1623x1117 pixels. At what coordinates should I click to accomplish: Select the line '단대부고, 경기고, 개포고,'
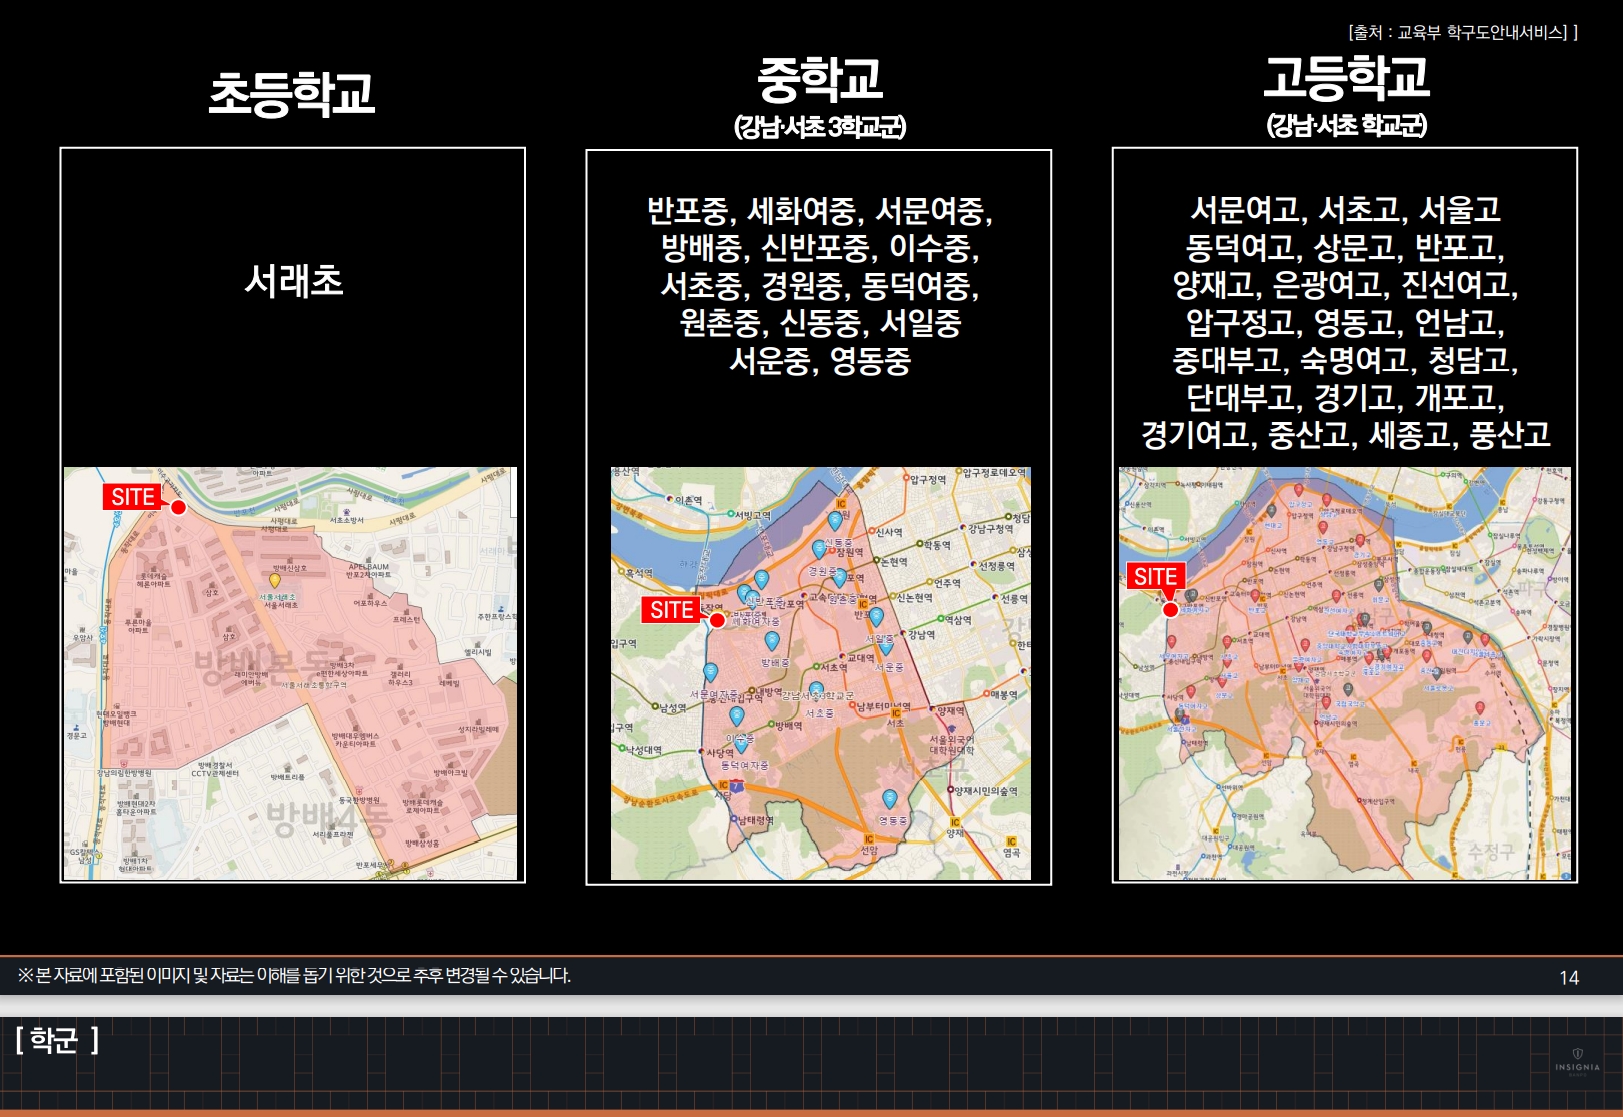(1345, 397)
